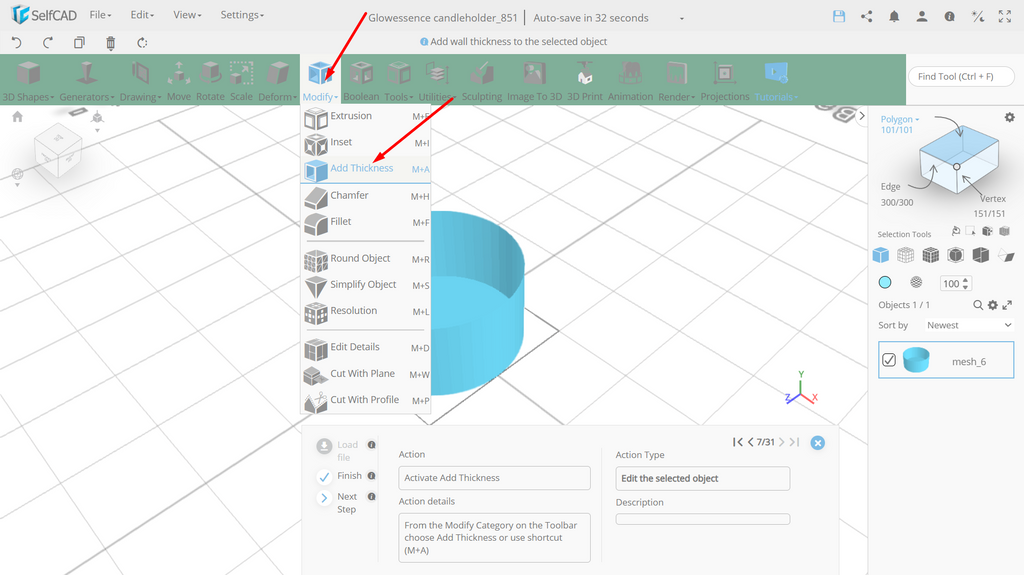Viewport: 1024px width, 575px height.
Task: Open the Tutorials category
Action: [776, 81]
